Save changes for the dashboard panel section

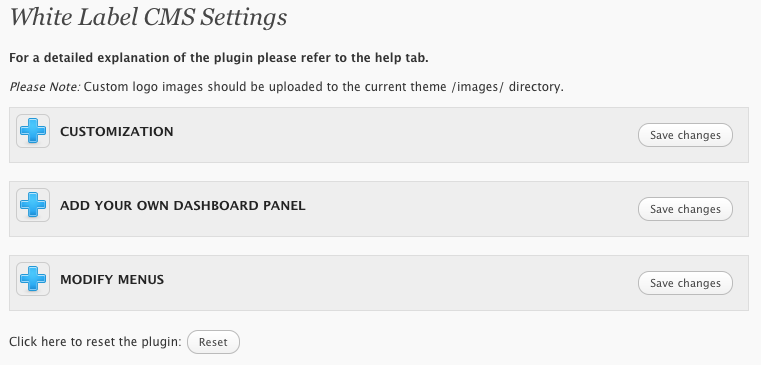pos(685,209)
